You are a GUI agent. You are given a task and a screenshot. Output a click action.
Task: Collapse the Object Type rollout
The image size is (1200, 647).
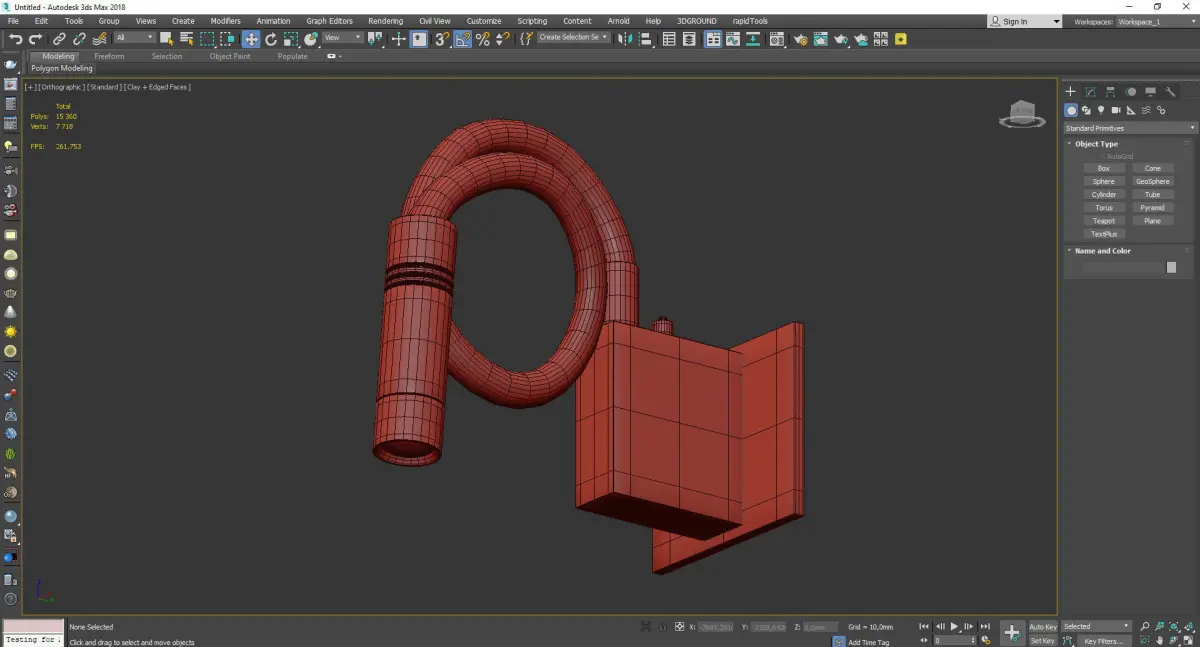[1096, 144]
